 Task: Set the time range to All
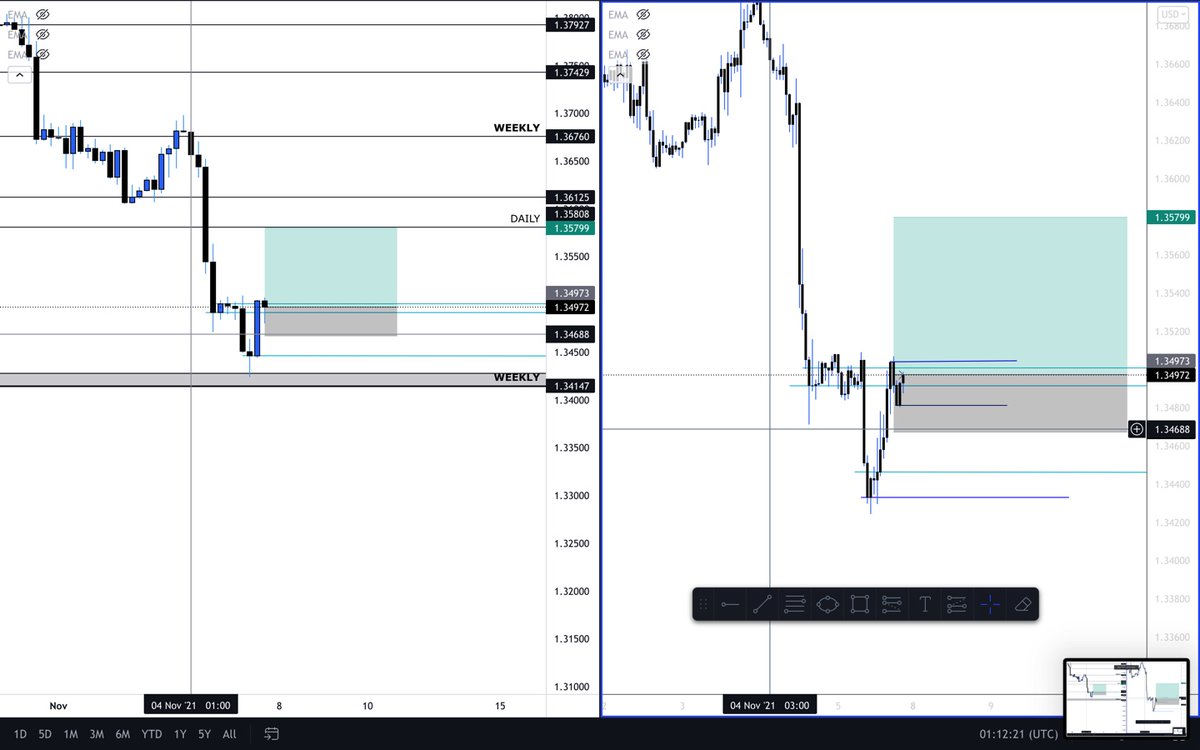coord(230,734)
